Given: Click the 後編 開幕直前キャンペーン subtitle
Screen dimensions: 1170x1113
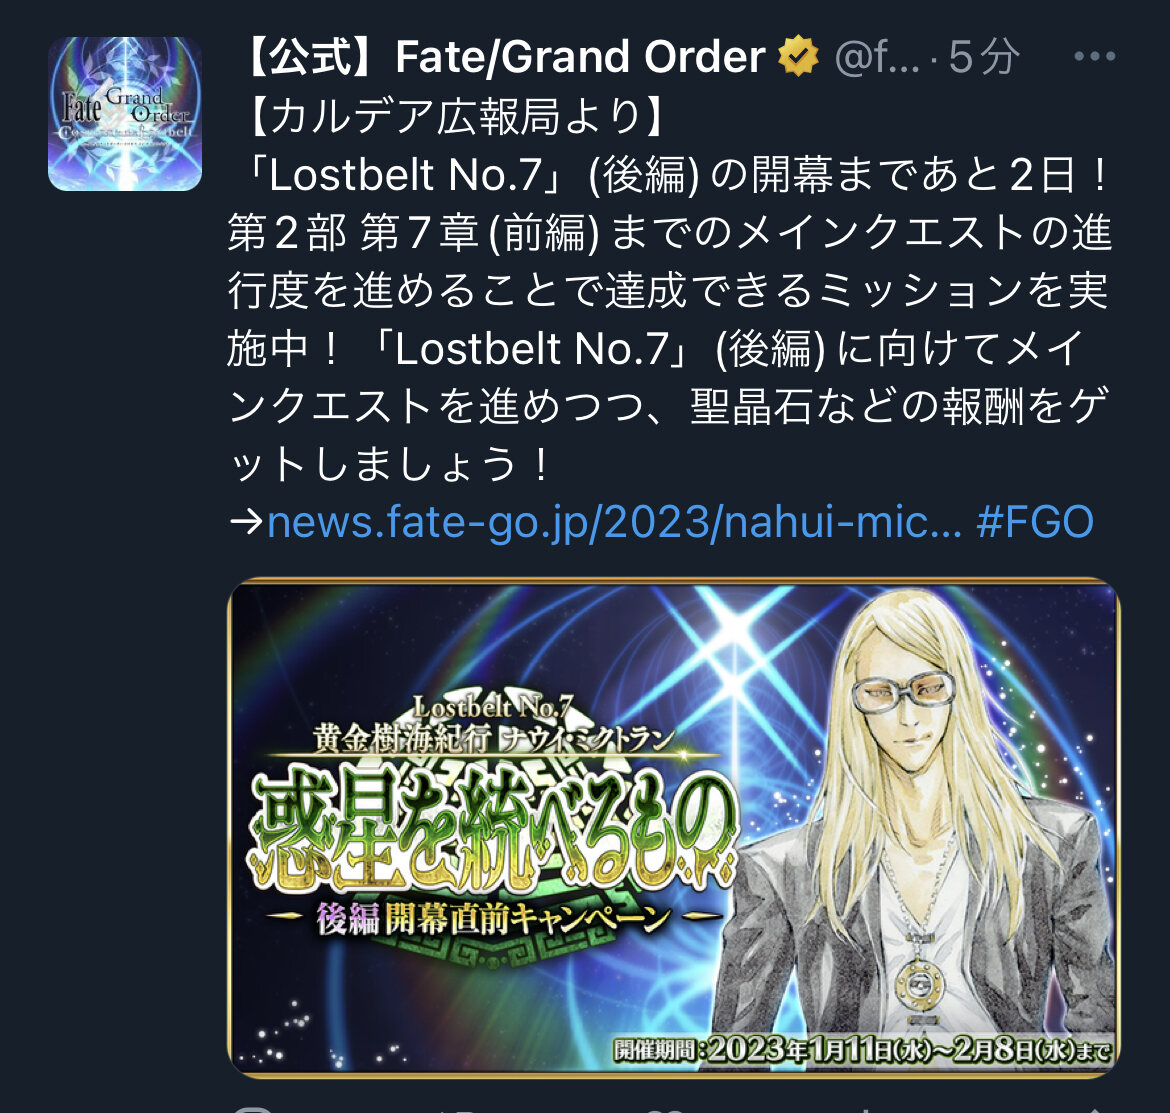Looking at the screenshot, I should tap(492, 918).
